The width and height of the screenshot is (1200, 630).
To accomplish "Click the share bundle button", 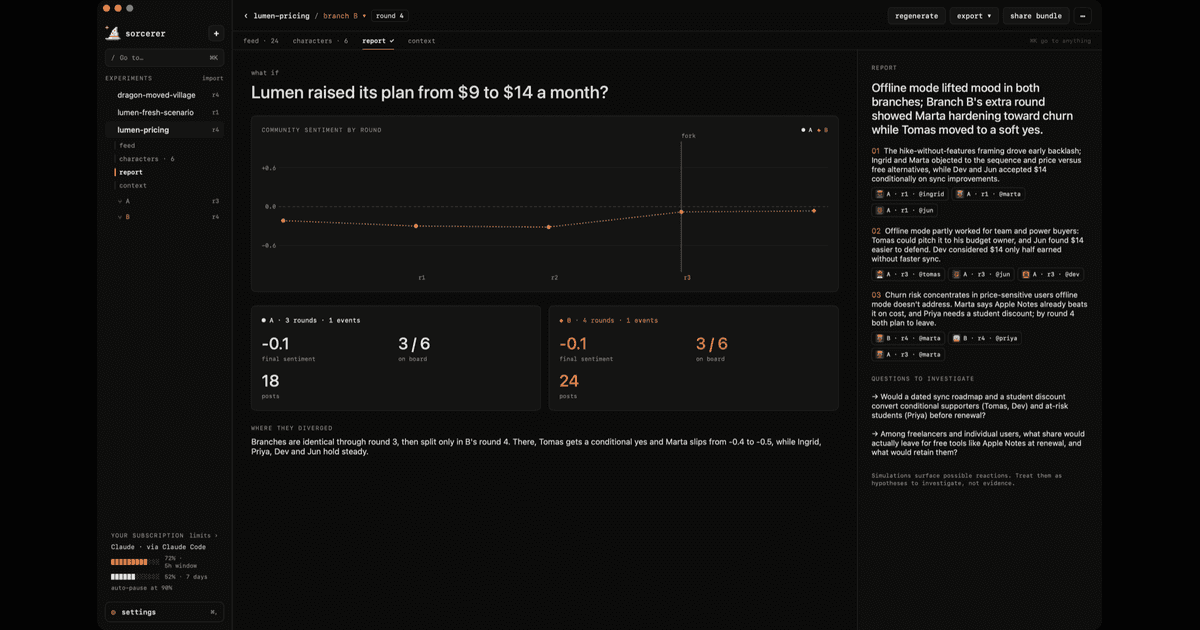I will point(1036,16).
